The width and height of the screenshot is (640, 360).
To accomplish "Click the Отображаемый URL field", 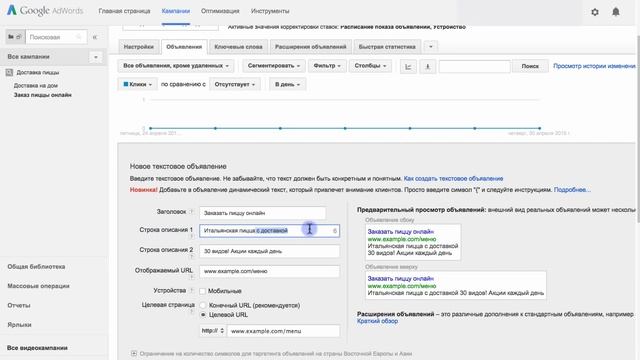I will coord(269,271).
